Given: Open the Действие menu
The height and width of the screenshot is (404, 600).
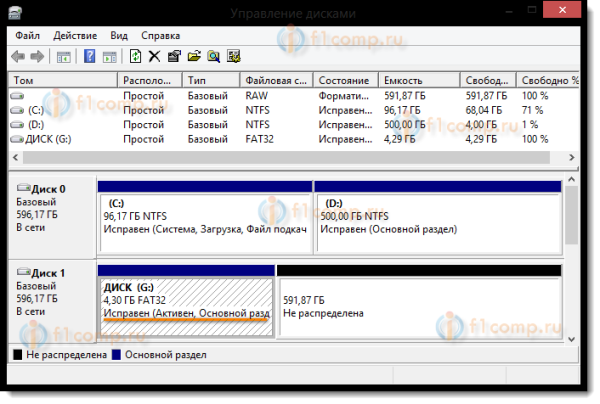Looking at the screenshot, I should [x=77, y=36].
